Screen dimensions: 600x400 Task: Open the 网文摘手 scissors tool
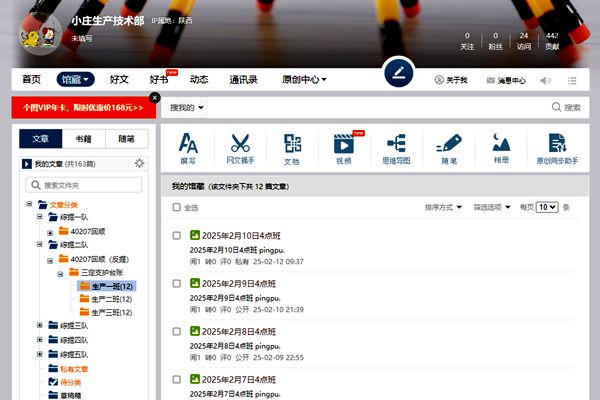[x=240, y=146]
